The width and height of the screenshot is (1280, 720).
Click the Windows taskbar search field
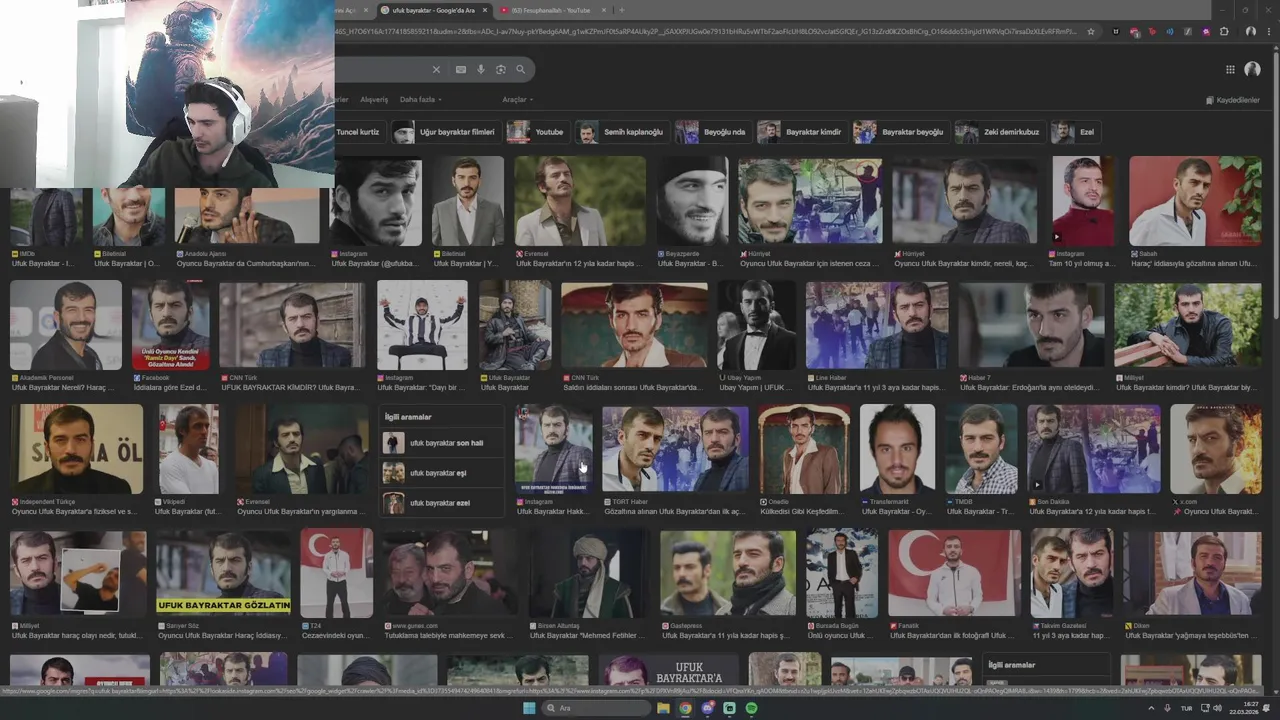[x=596, y=708]
